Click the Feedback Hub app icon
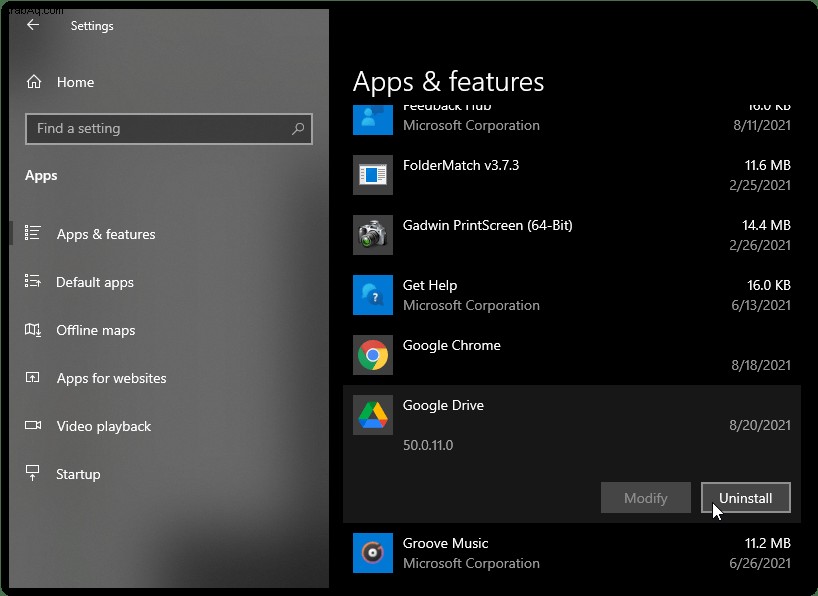The width and height of the screenshot is (818, 596). tap(372, 120)
